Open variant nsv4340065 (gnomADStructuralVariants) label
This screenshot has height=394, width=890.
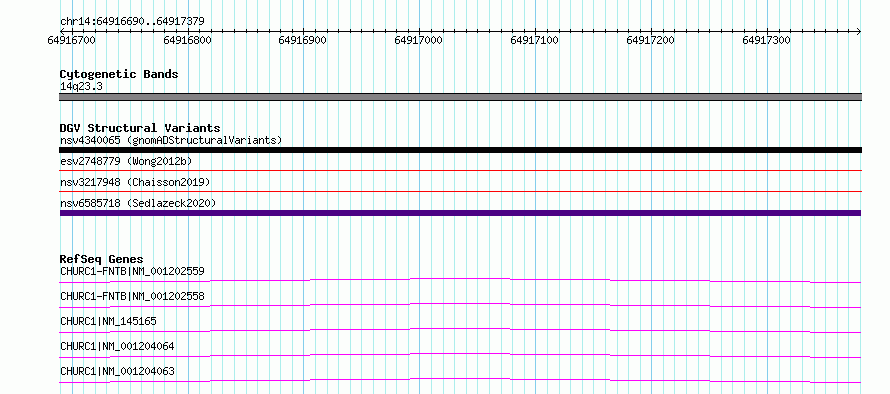pyautogui.click(x=171, y=140)
